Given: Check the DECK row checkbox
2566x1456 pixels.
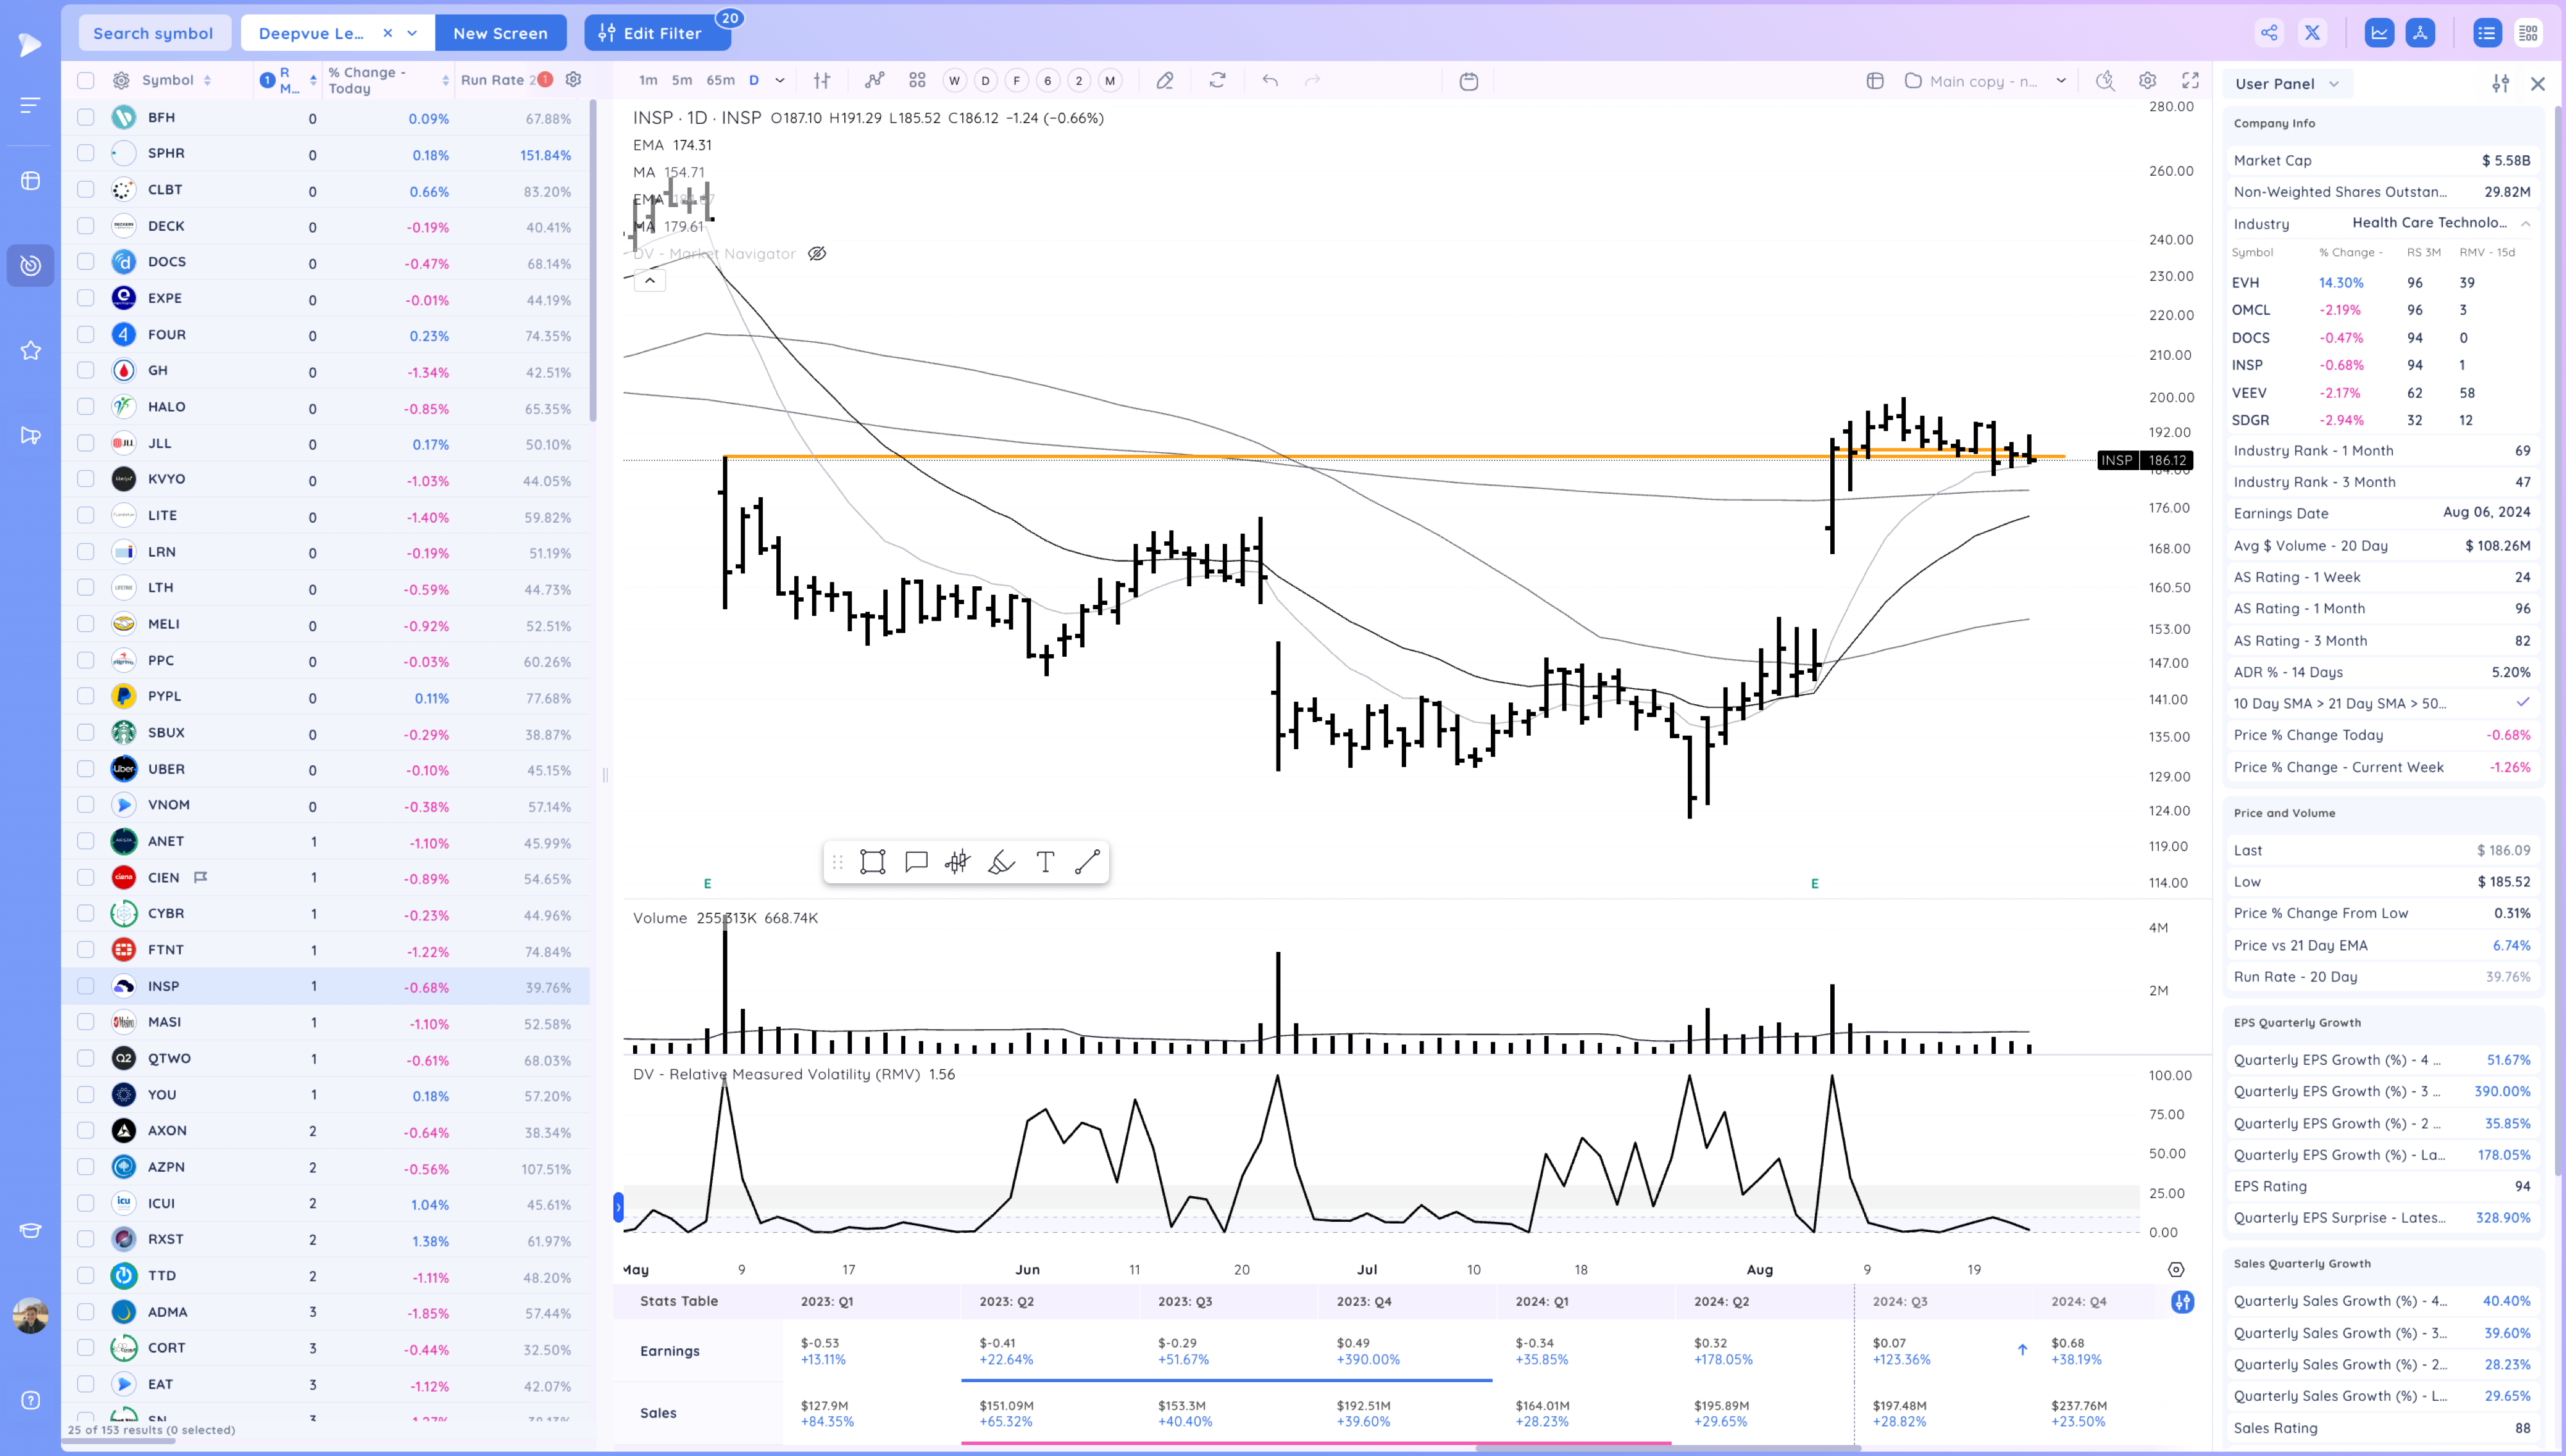Looking at the screenshot, I should [x=86, y=226].
